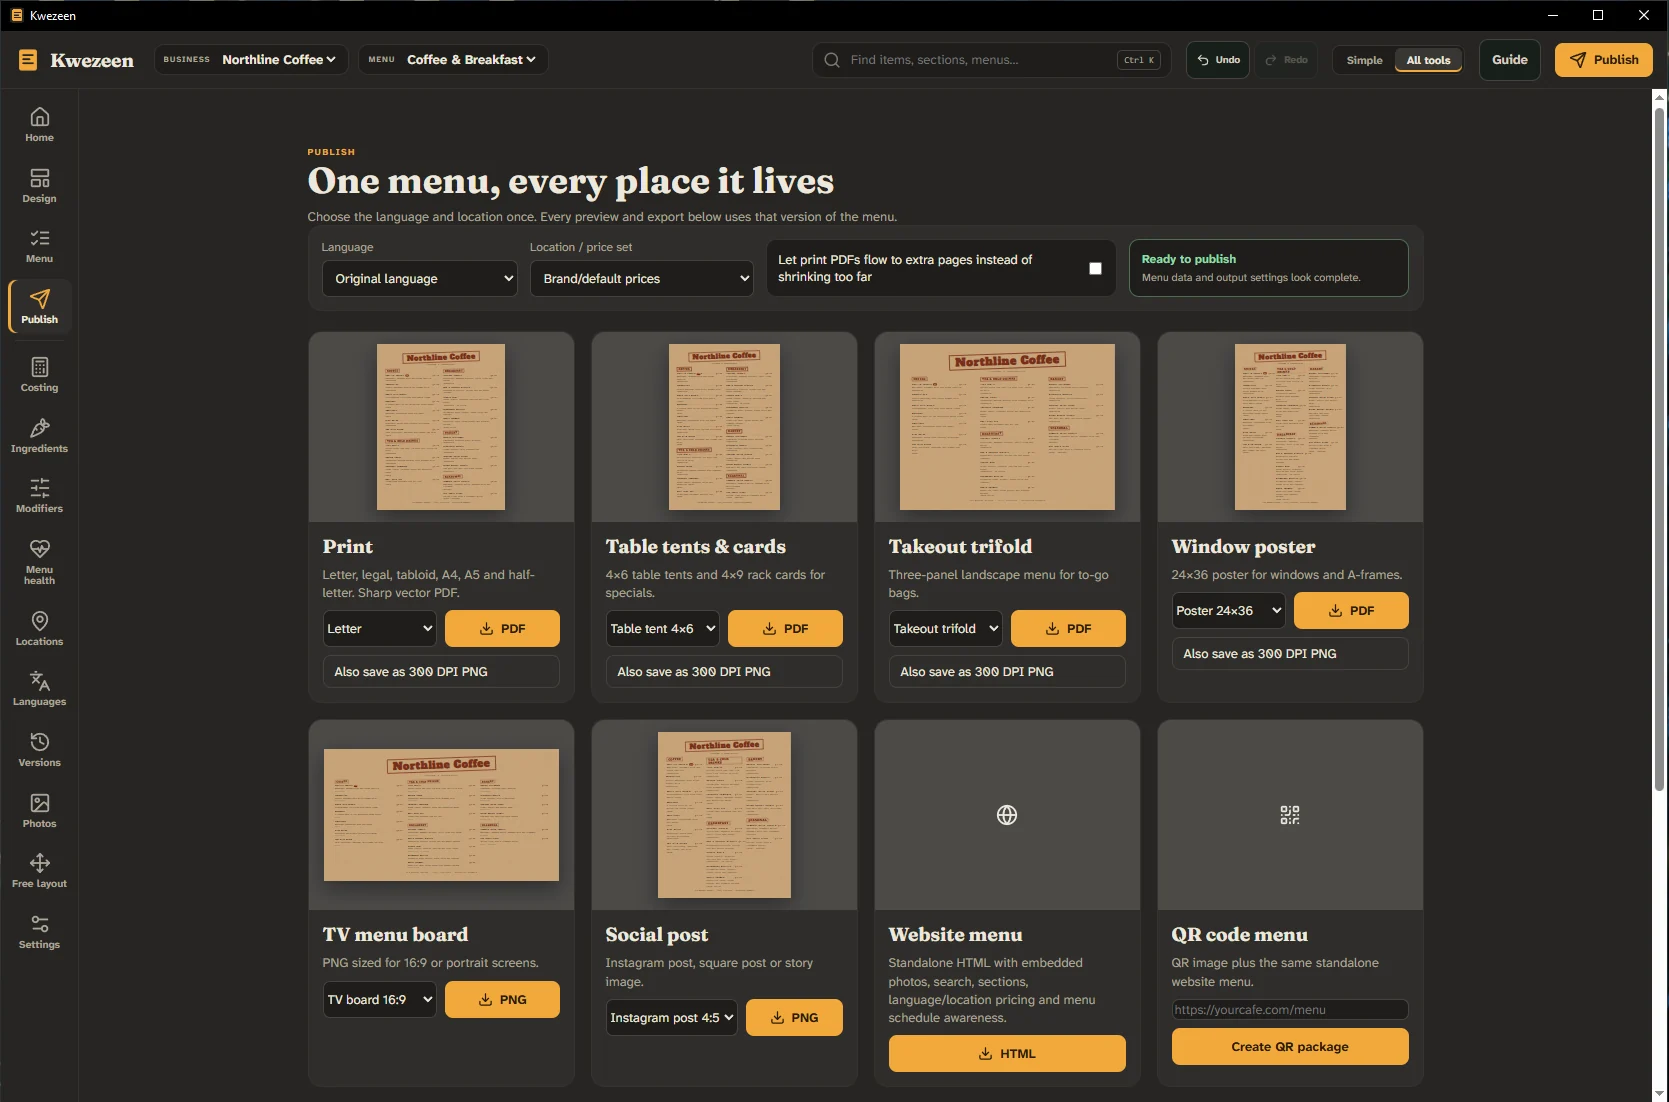1669x1102 pixels.
Task: Open the Languages translation icon
Action: 40,681
